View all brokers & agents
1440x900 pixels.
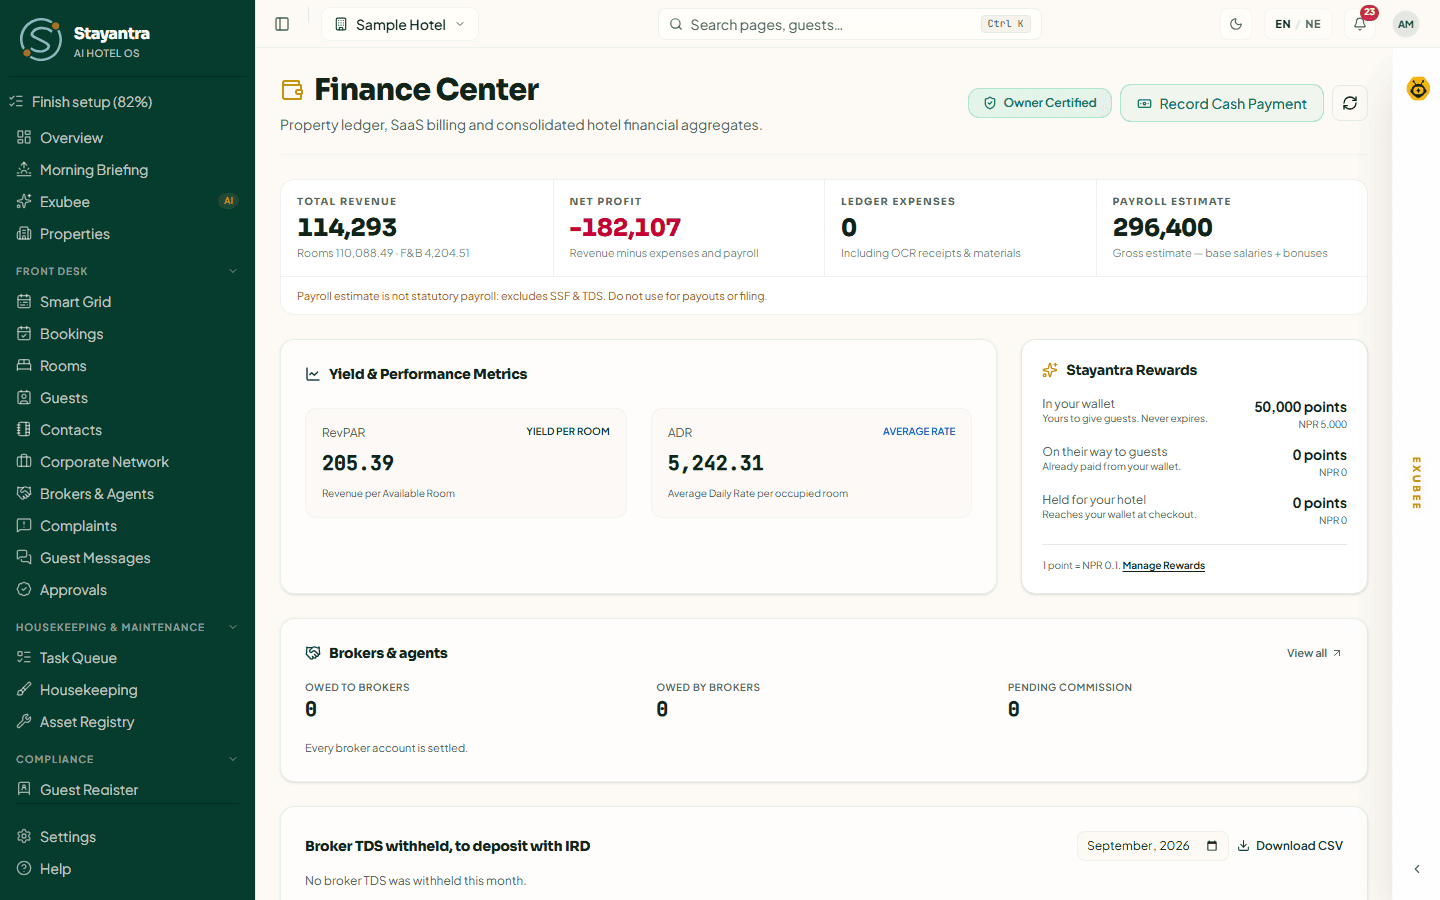[1314, 653]
